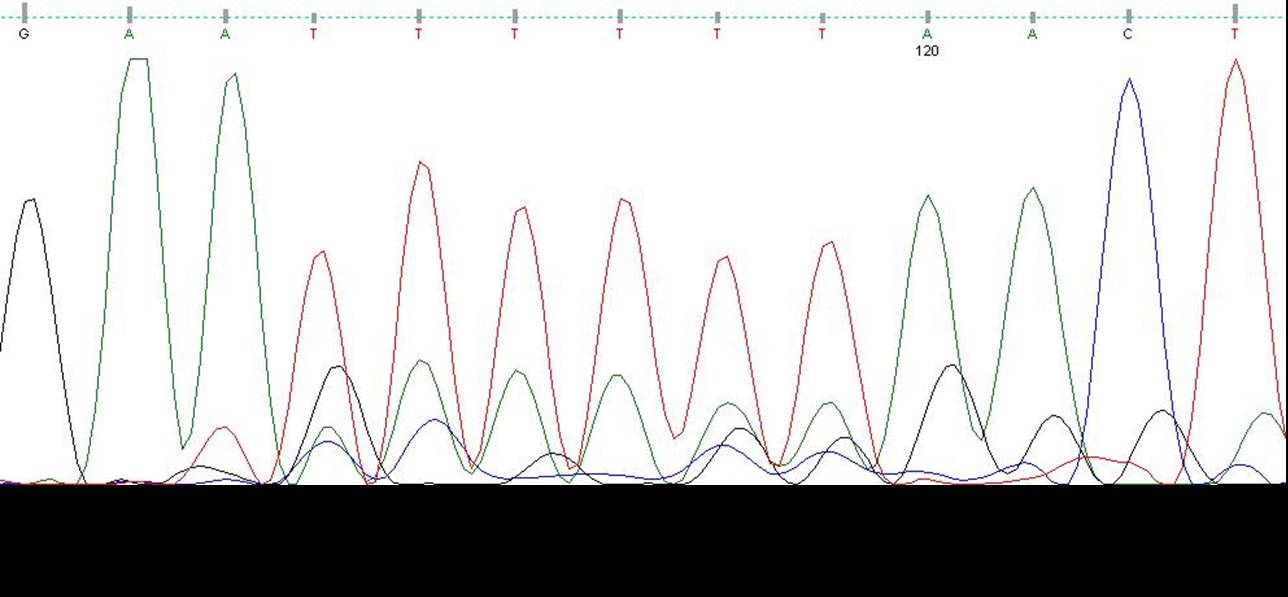Click the tick marker above the G base
The width and height of the screenshot is (1288, 597).
point(25,13)
